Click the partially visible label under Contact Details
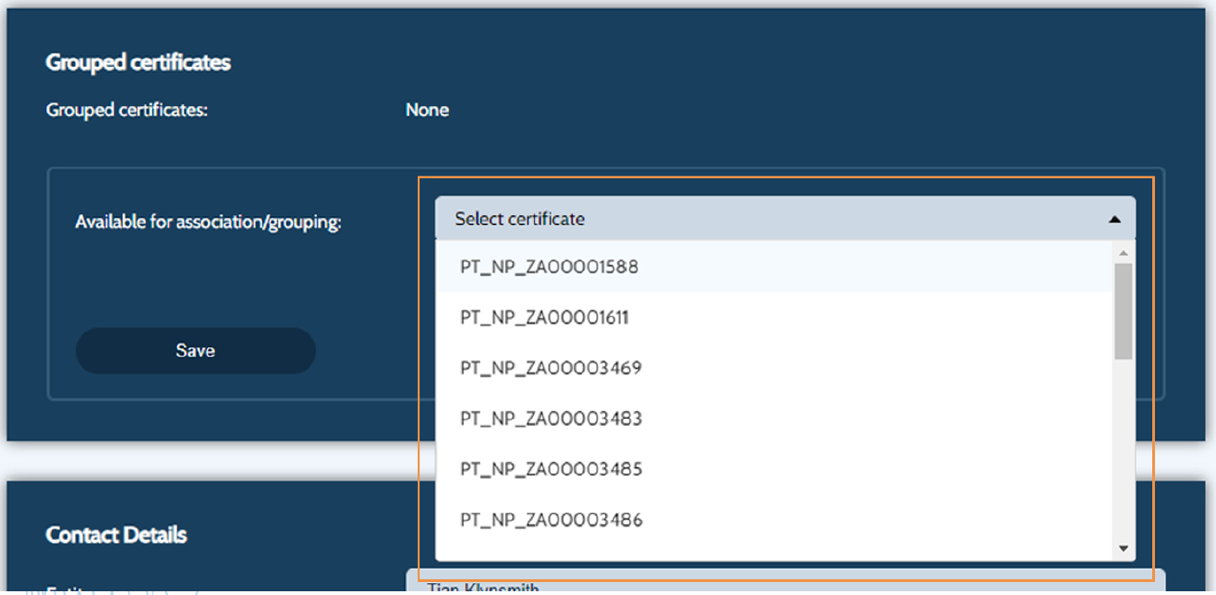 click(x=120, y=589)
